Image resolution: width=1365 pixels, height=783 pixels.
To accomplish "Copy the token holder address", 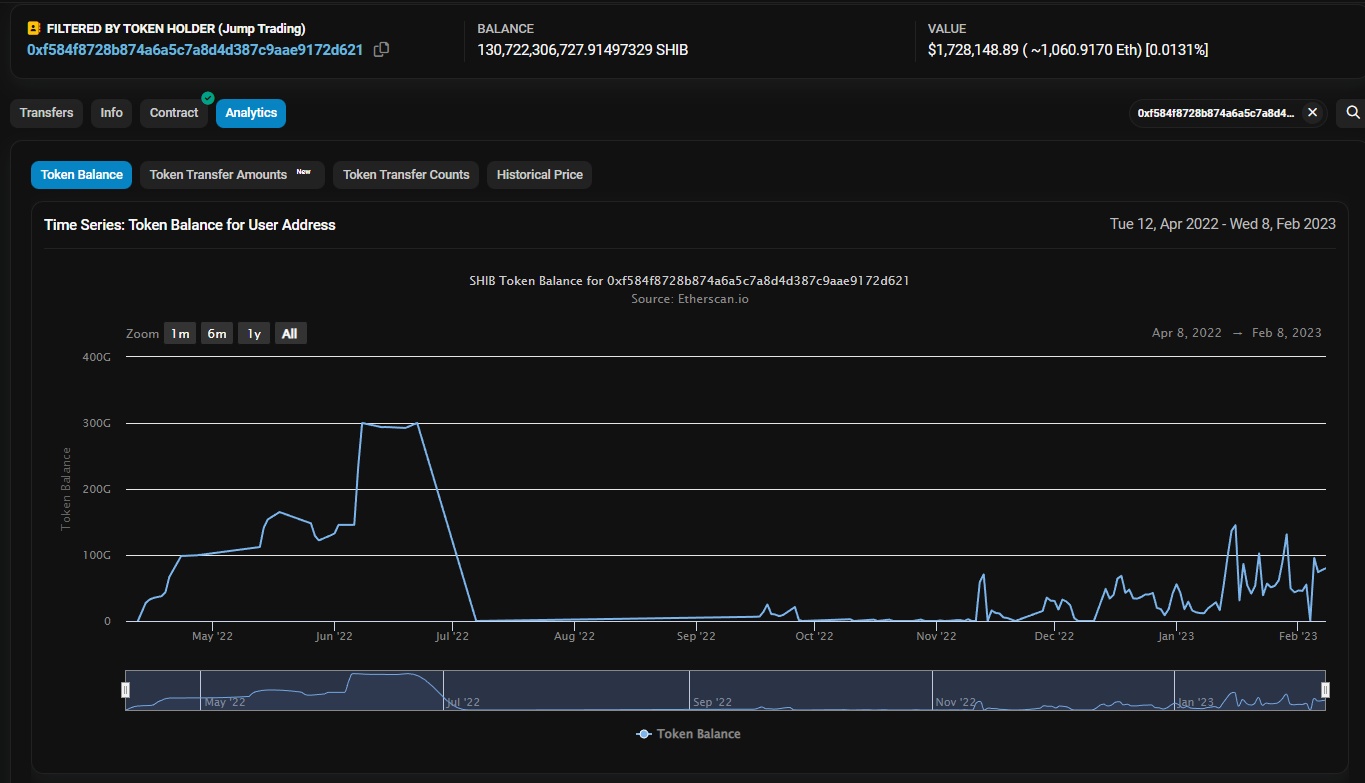I will coord(381,50).
